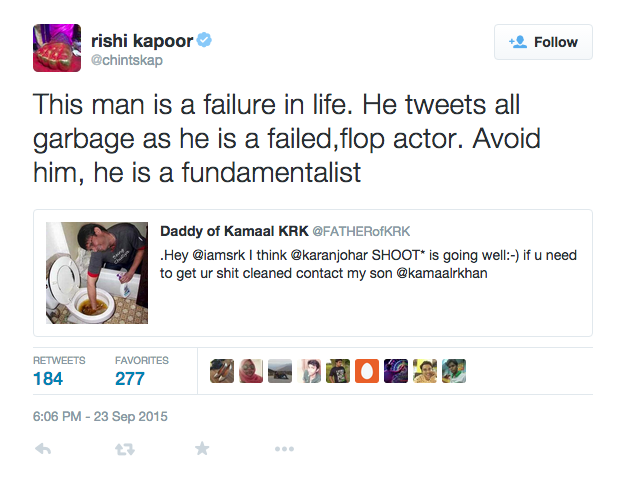627x486 pixels.
Task: Open the blue verified badge
Action: tap(203, 40)
